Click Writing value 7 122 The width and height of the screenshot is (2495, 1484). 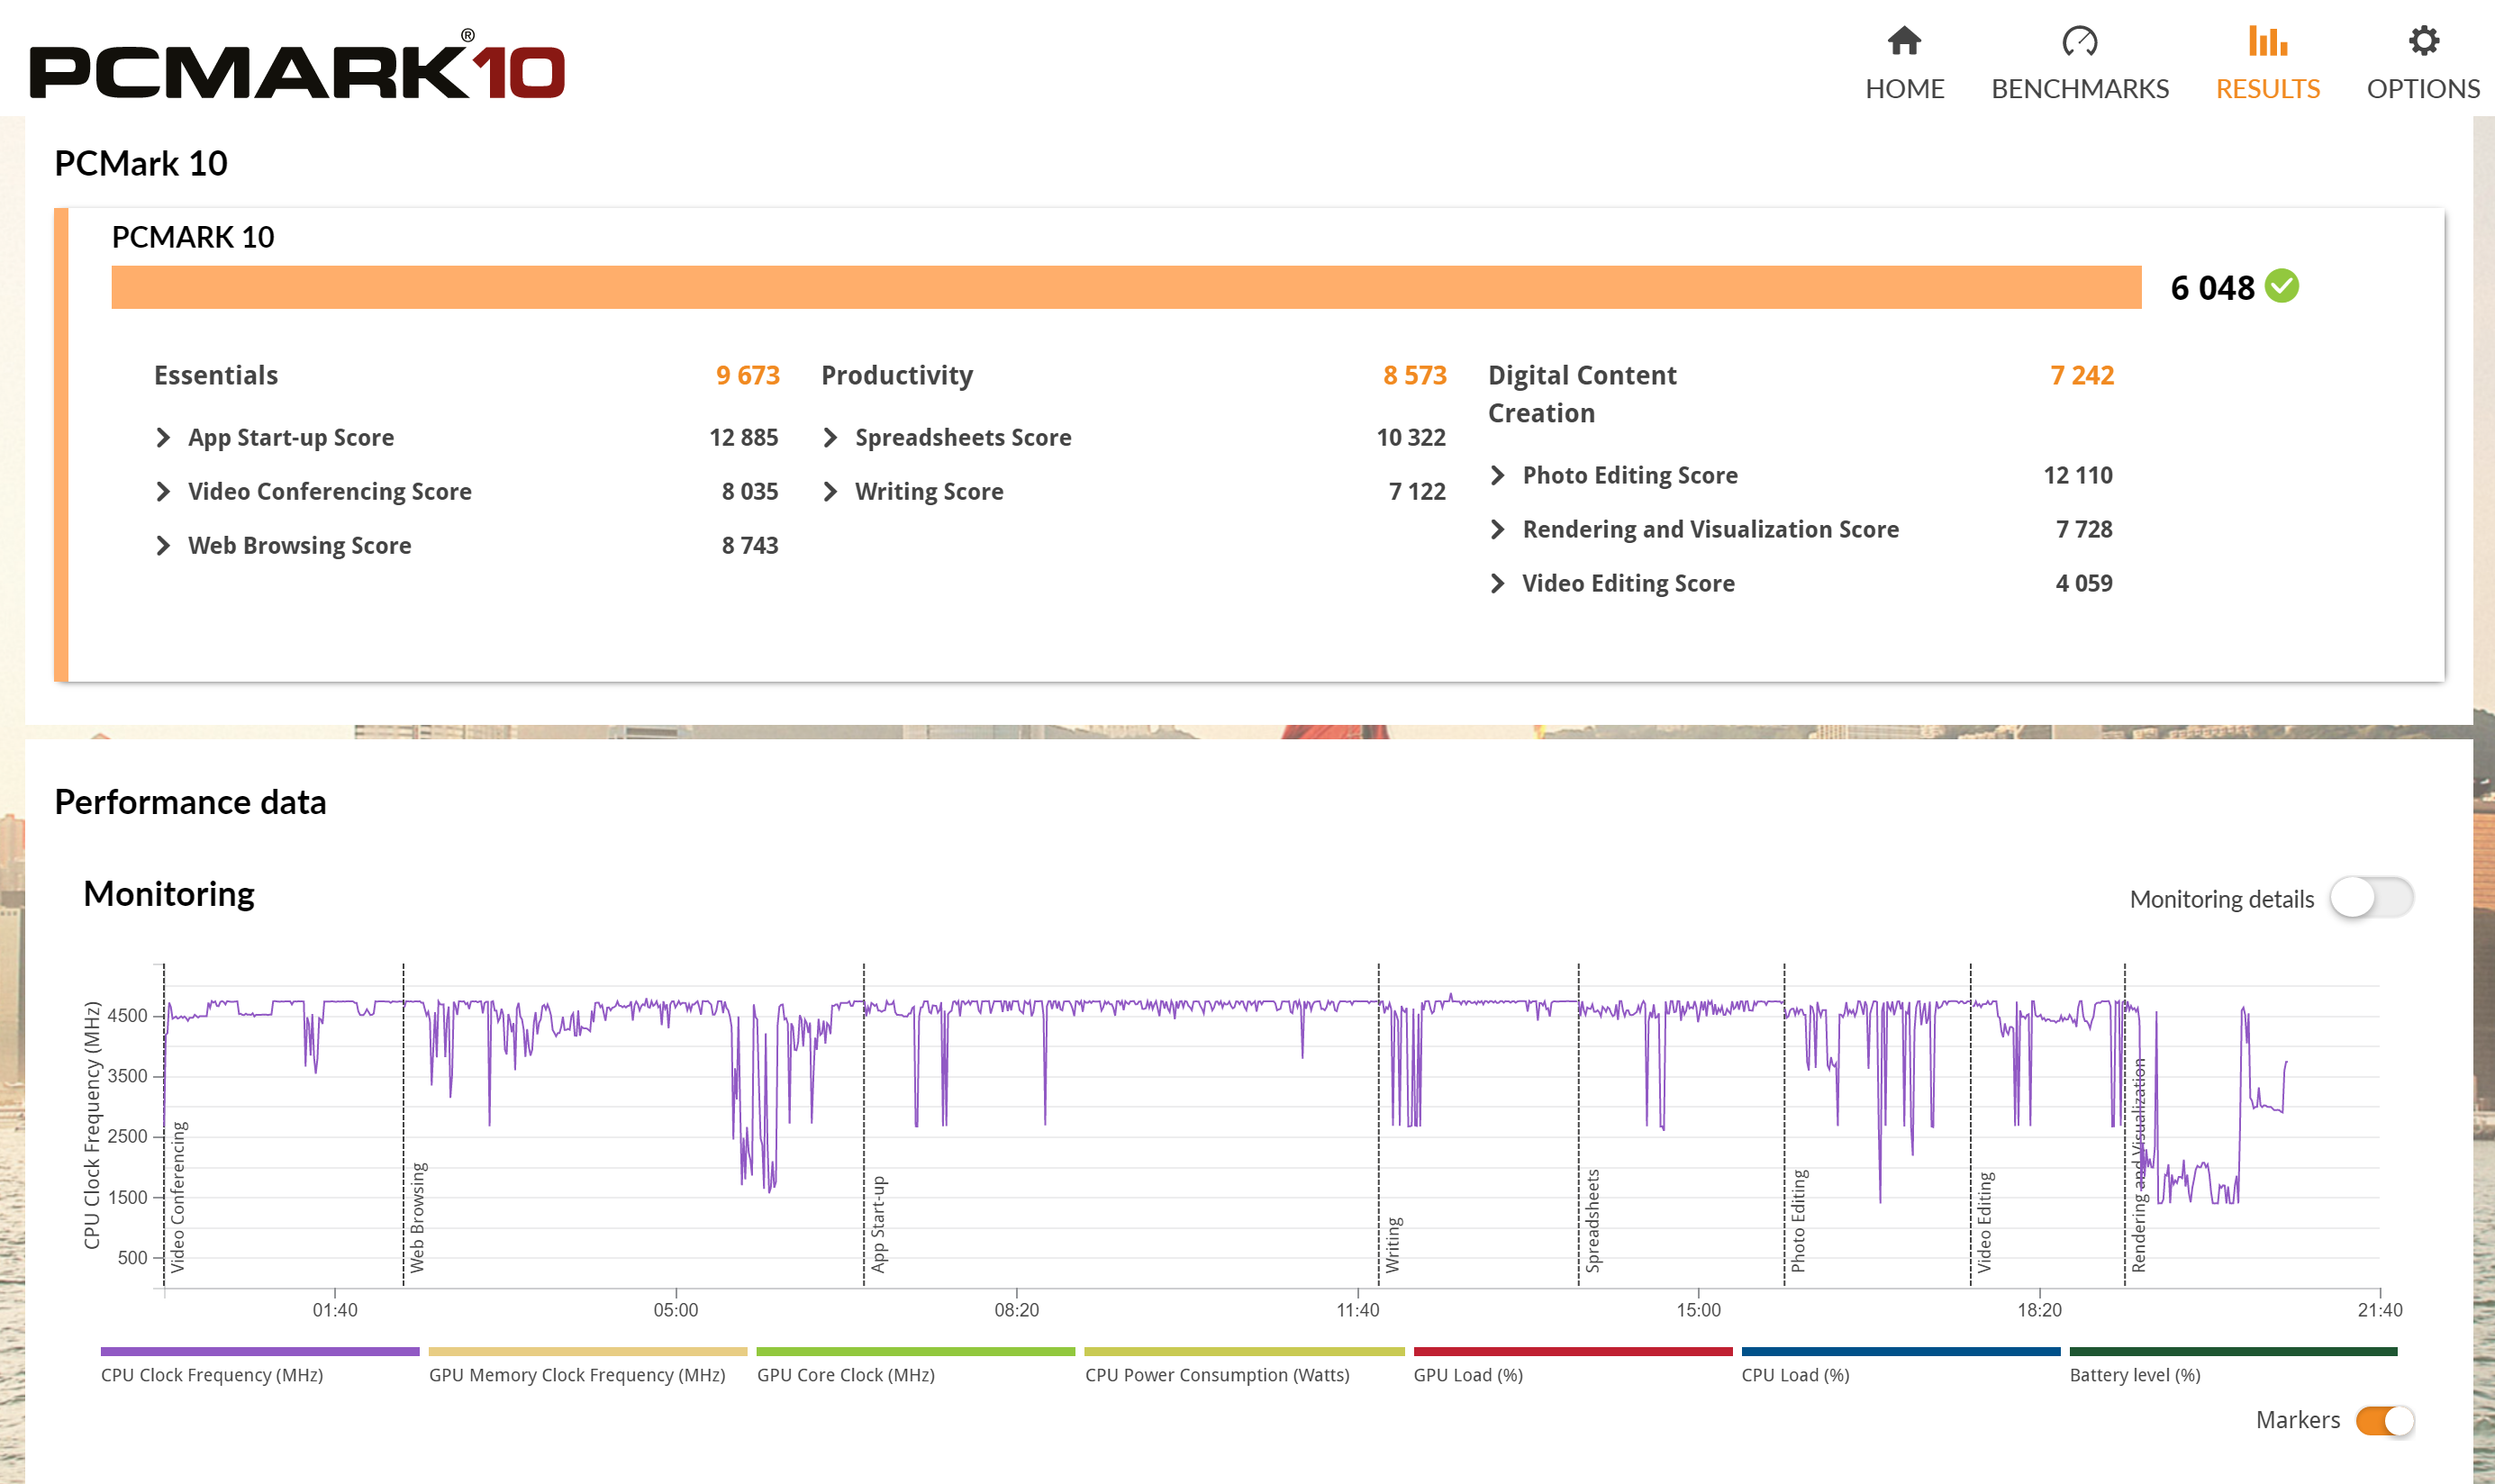click(x=1417, y=492)
